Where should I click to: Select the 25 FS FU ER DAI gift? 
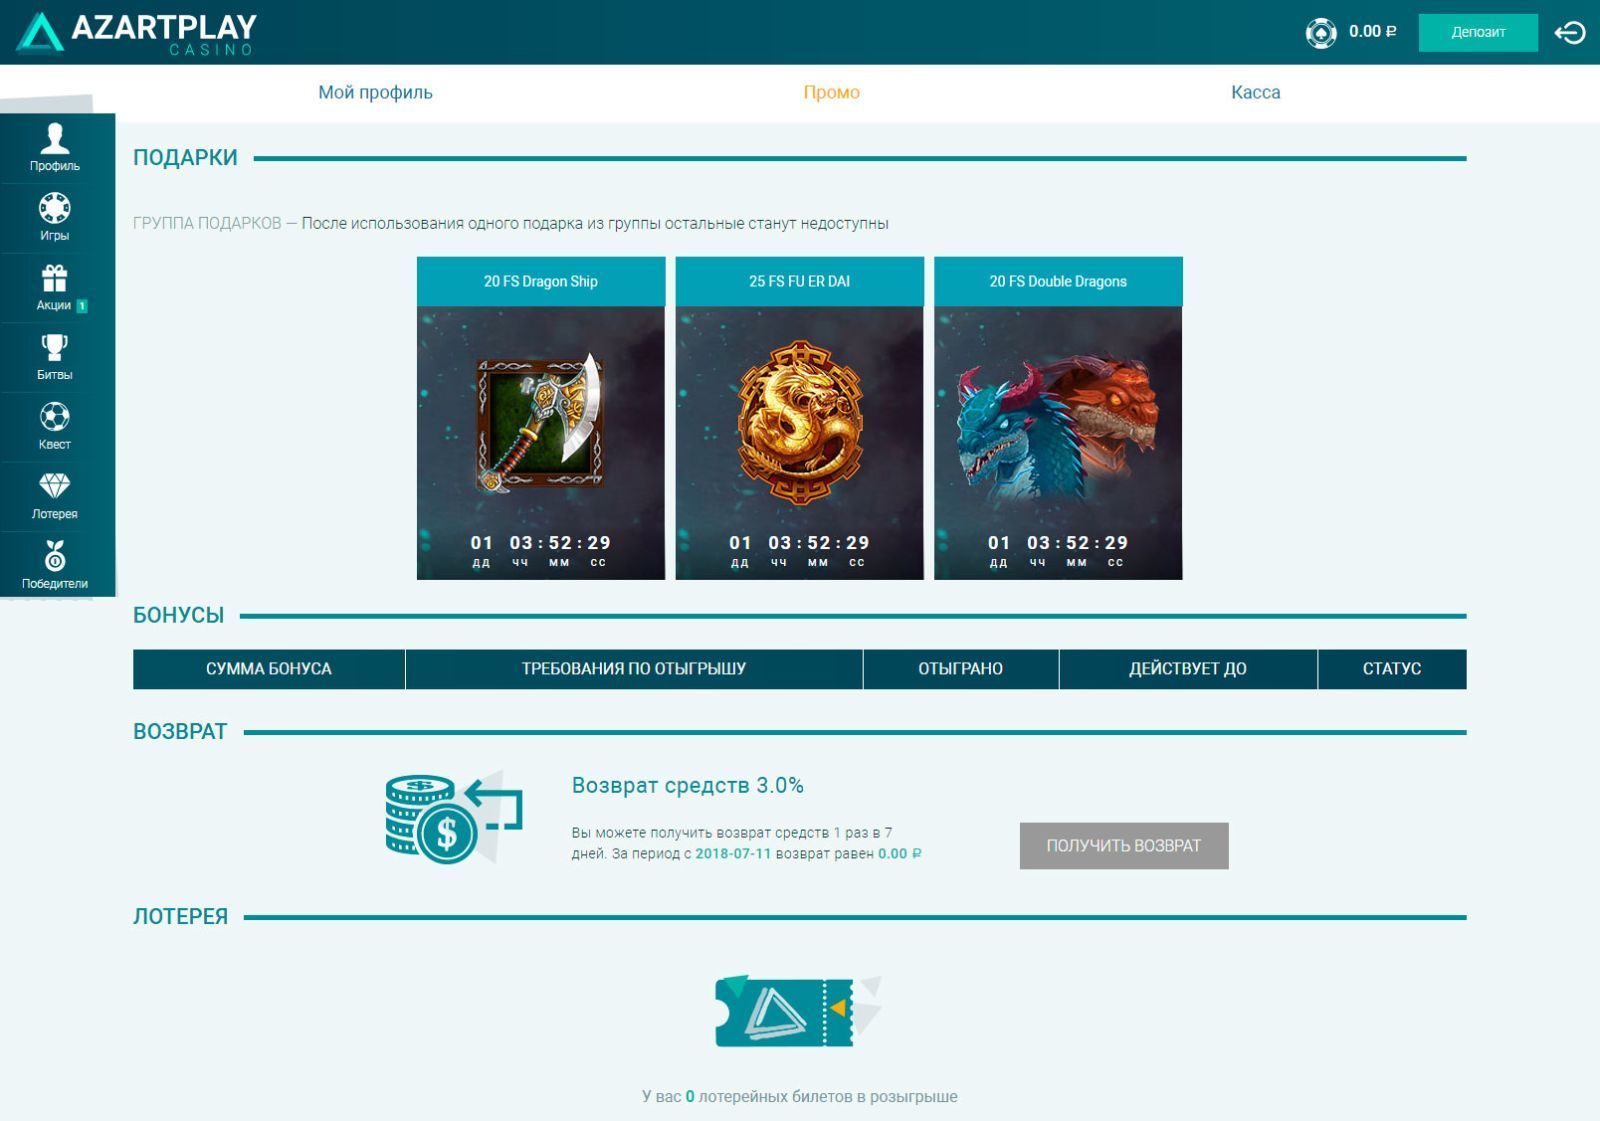(x=800, y=418)
